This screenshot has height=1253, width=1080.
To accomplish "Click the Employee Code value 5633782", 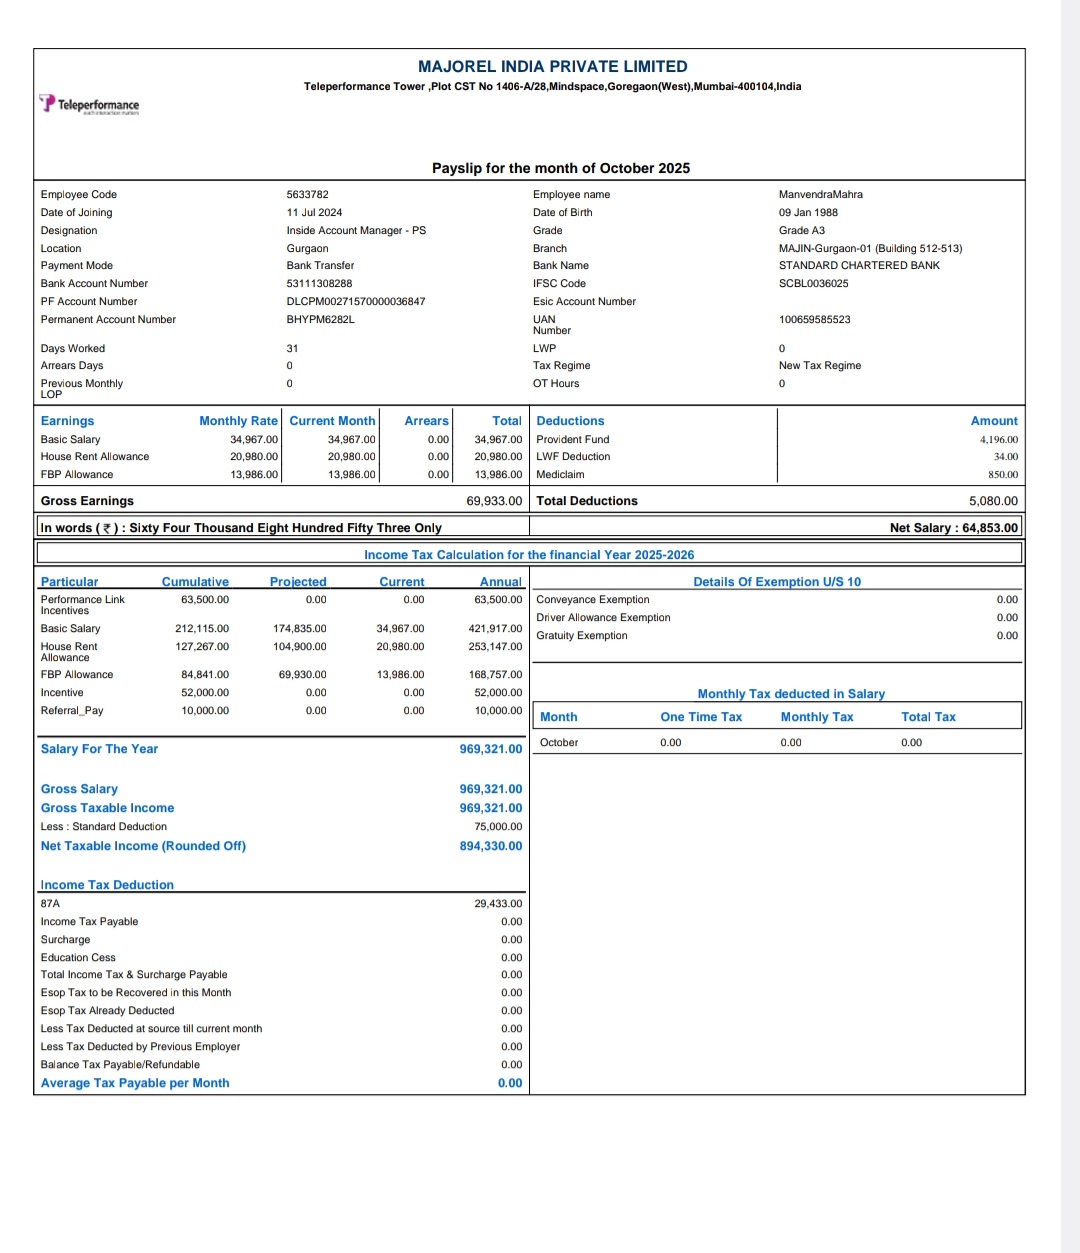I will [307, 194].
